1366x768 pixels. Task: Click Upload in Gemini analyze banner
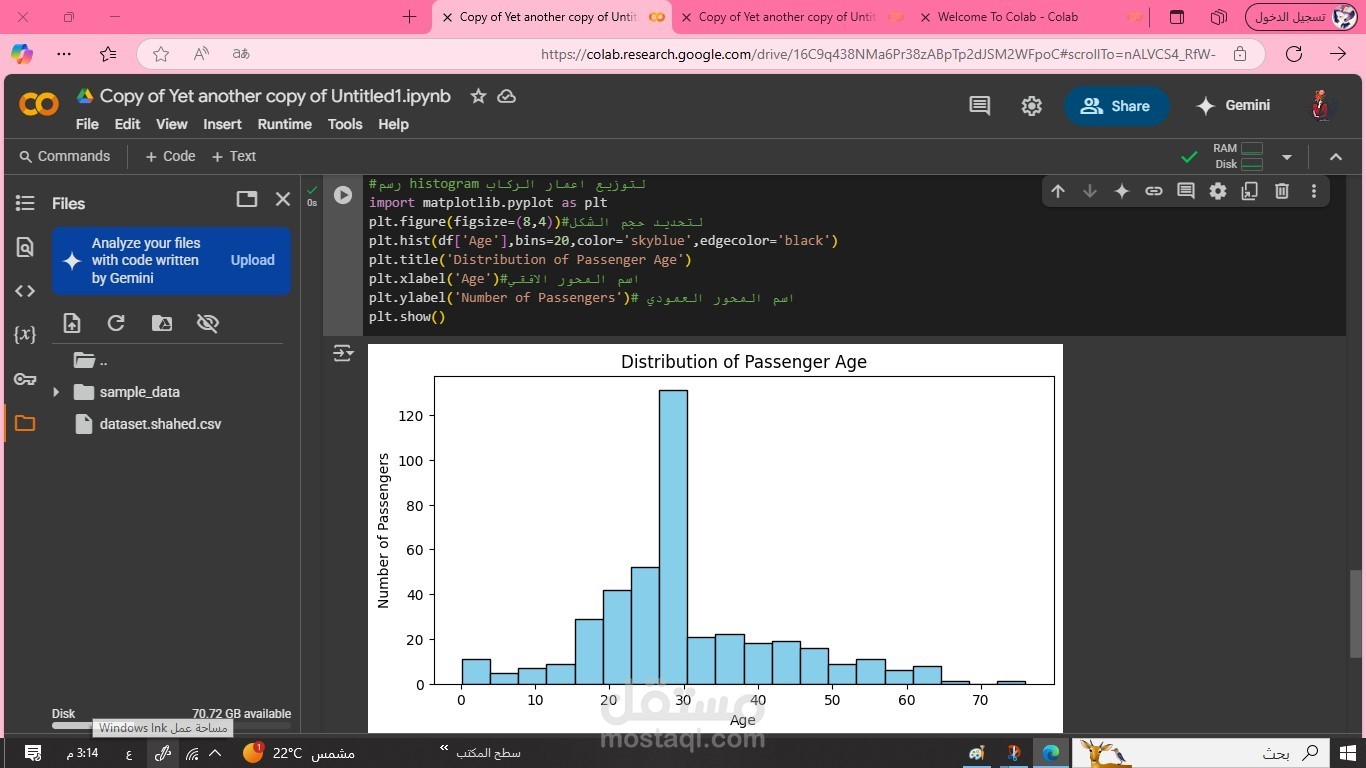point(252,260)
